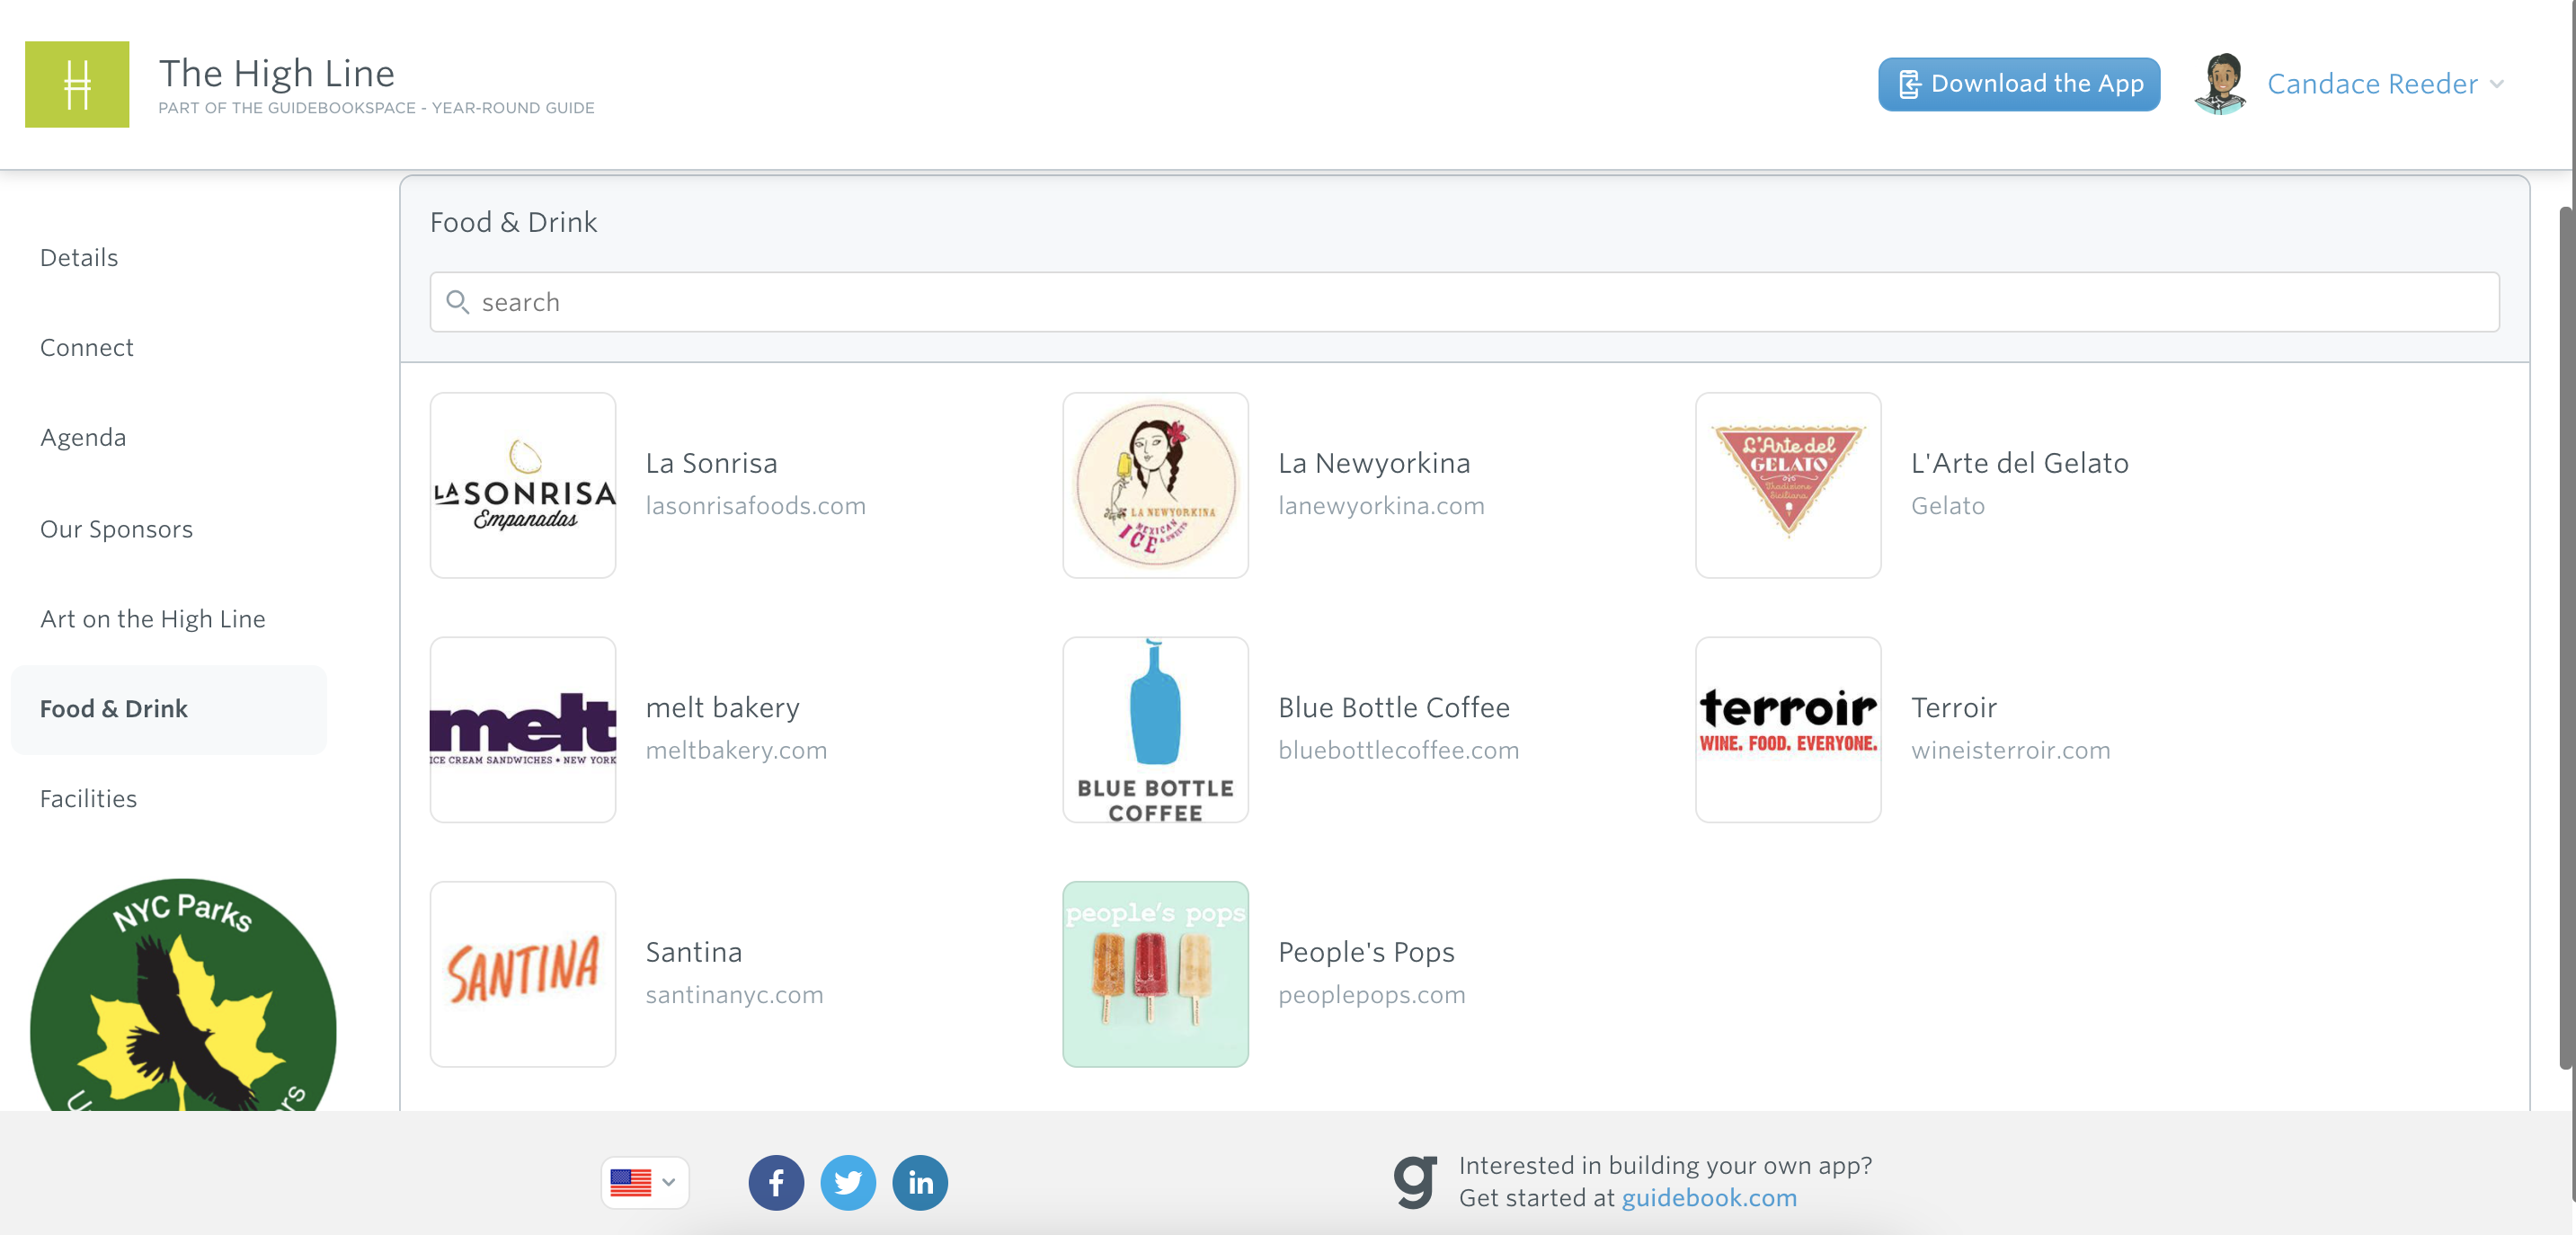2576x1235 pixels.
Task: Click the peoplepops.com text
Action: tap(1371, 995)
